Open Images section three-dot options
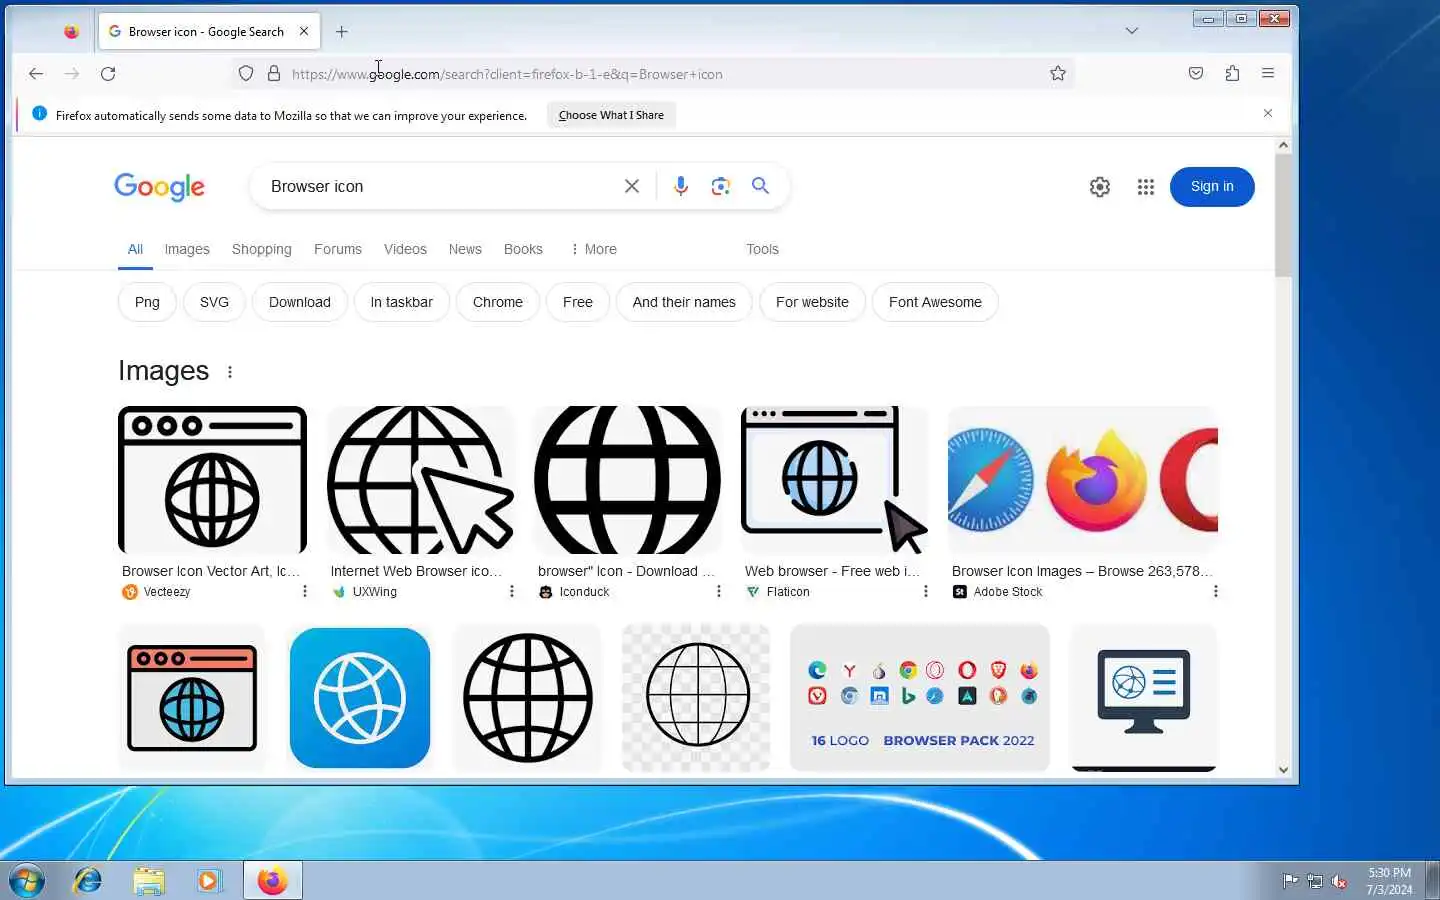This screenshot has height=900, width=1440. point(230,372)
